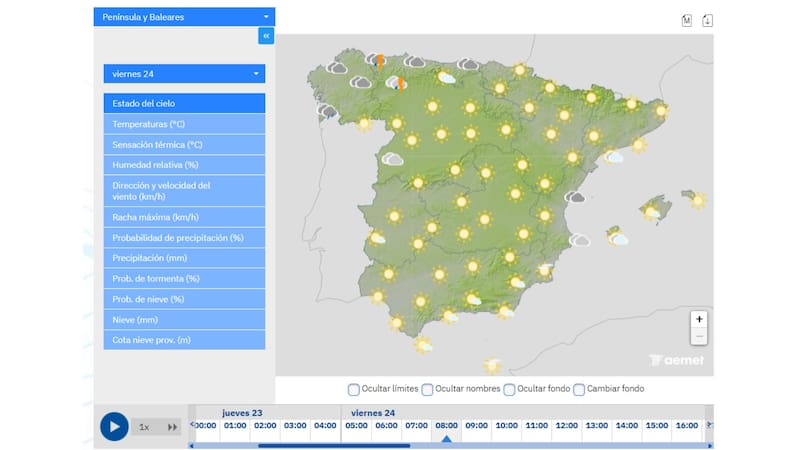
Task: Jump to 11:00 on the timeline
Action: pos(537,426)
